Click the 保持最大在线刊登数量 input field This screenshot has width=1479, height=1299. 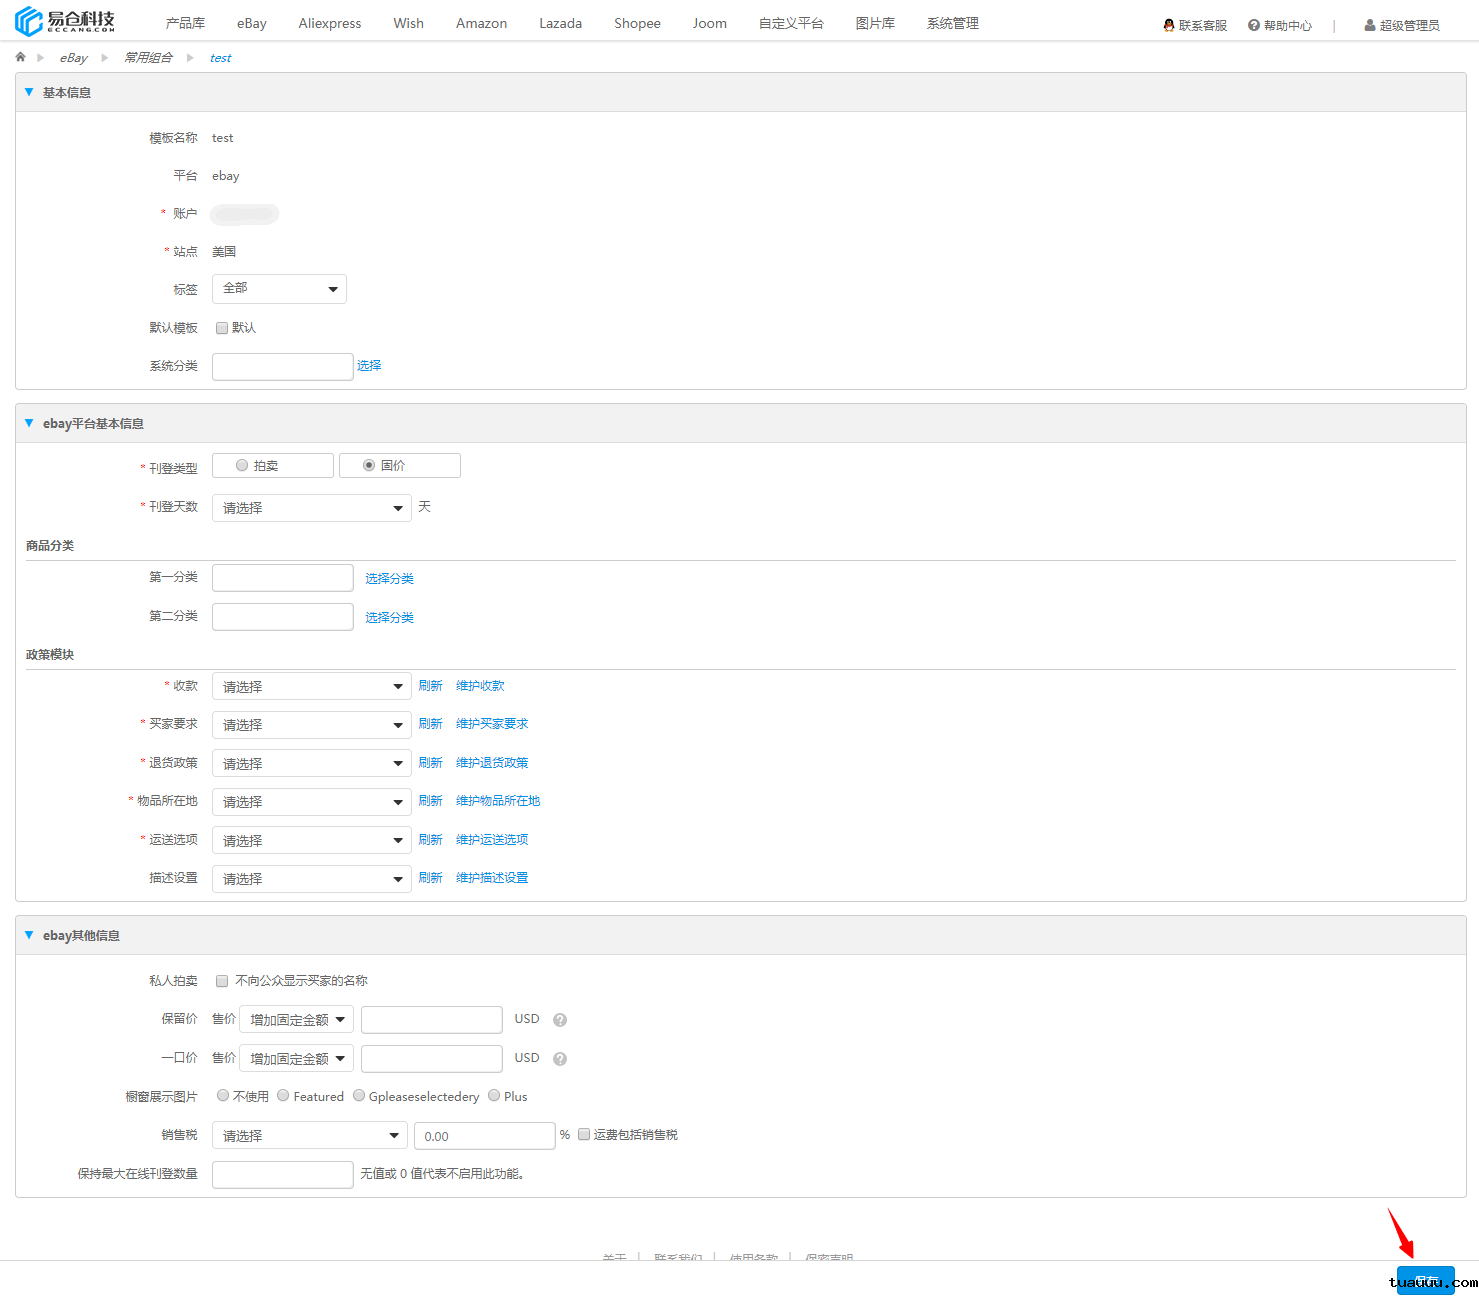tap(282, 1174)
